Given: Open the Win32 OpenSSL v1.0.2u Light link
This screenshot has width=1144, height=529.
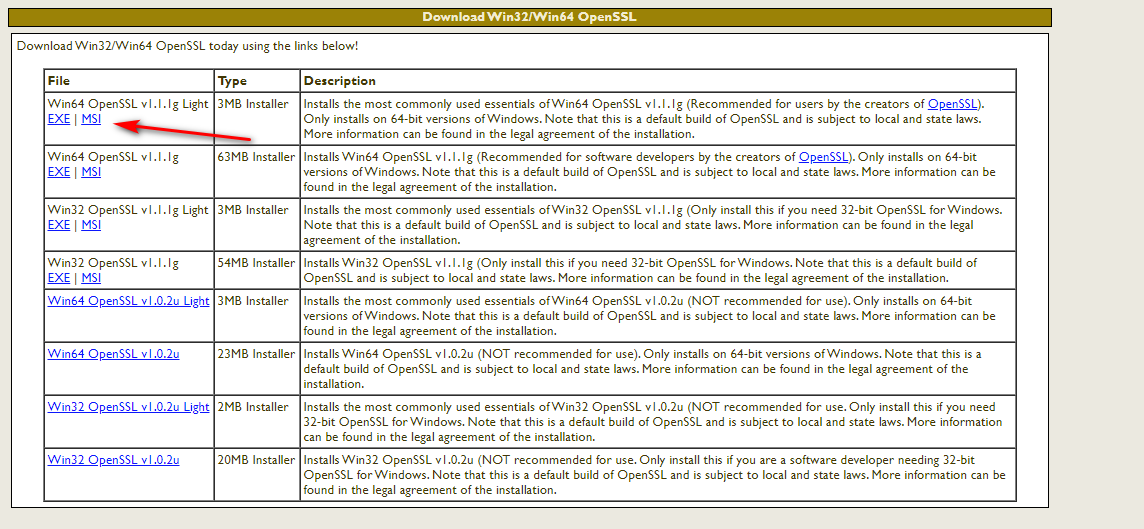Looking at the screenshot, I should [x=128, y=406].
